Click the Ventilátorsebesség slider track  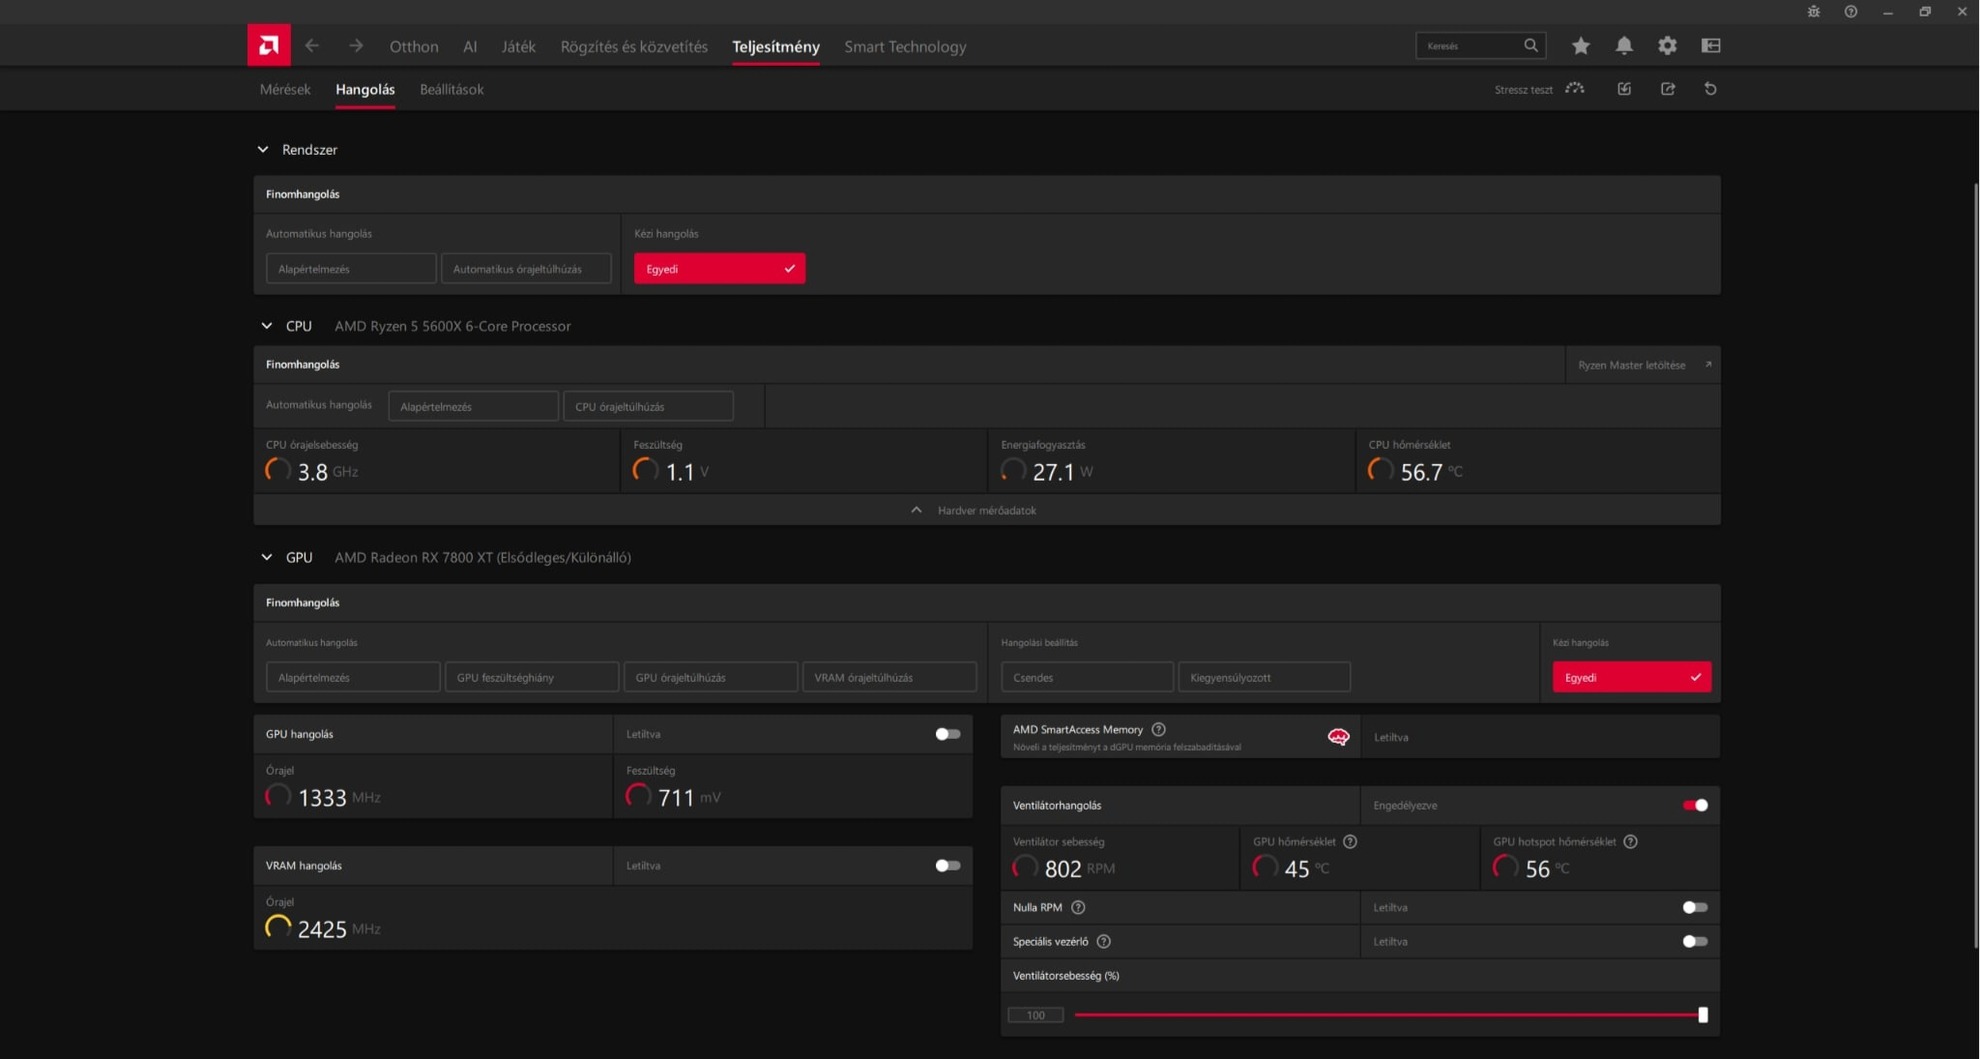click(1388, 1015)
